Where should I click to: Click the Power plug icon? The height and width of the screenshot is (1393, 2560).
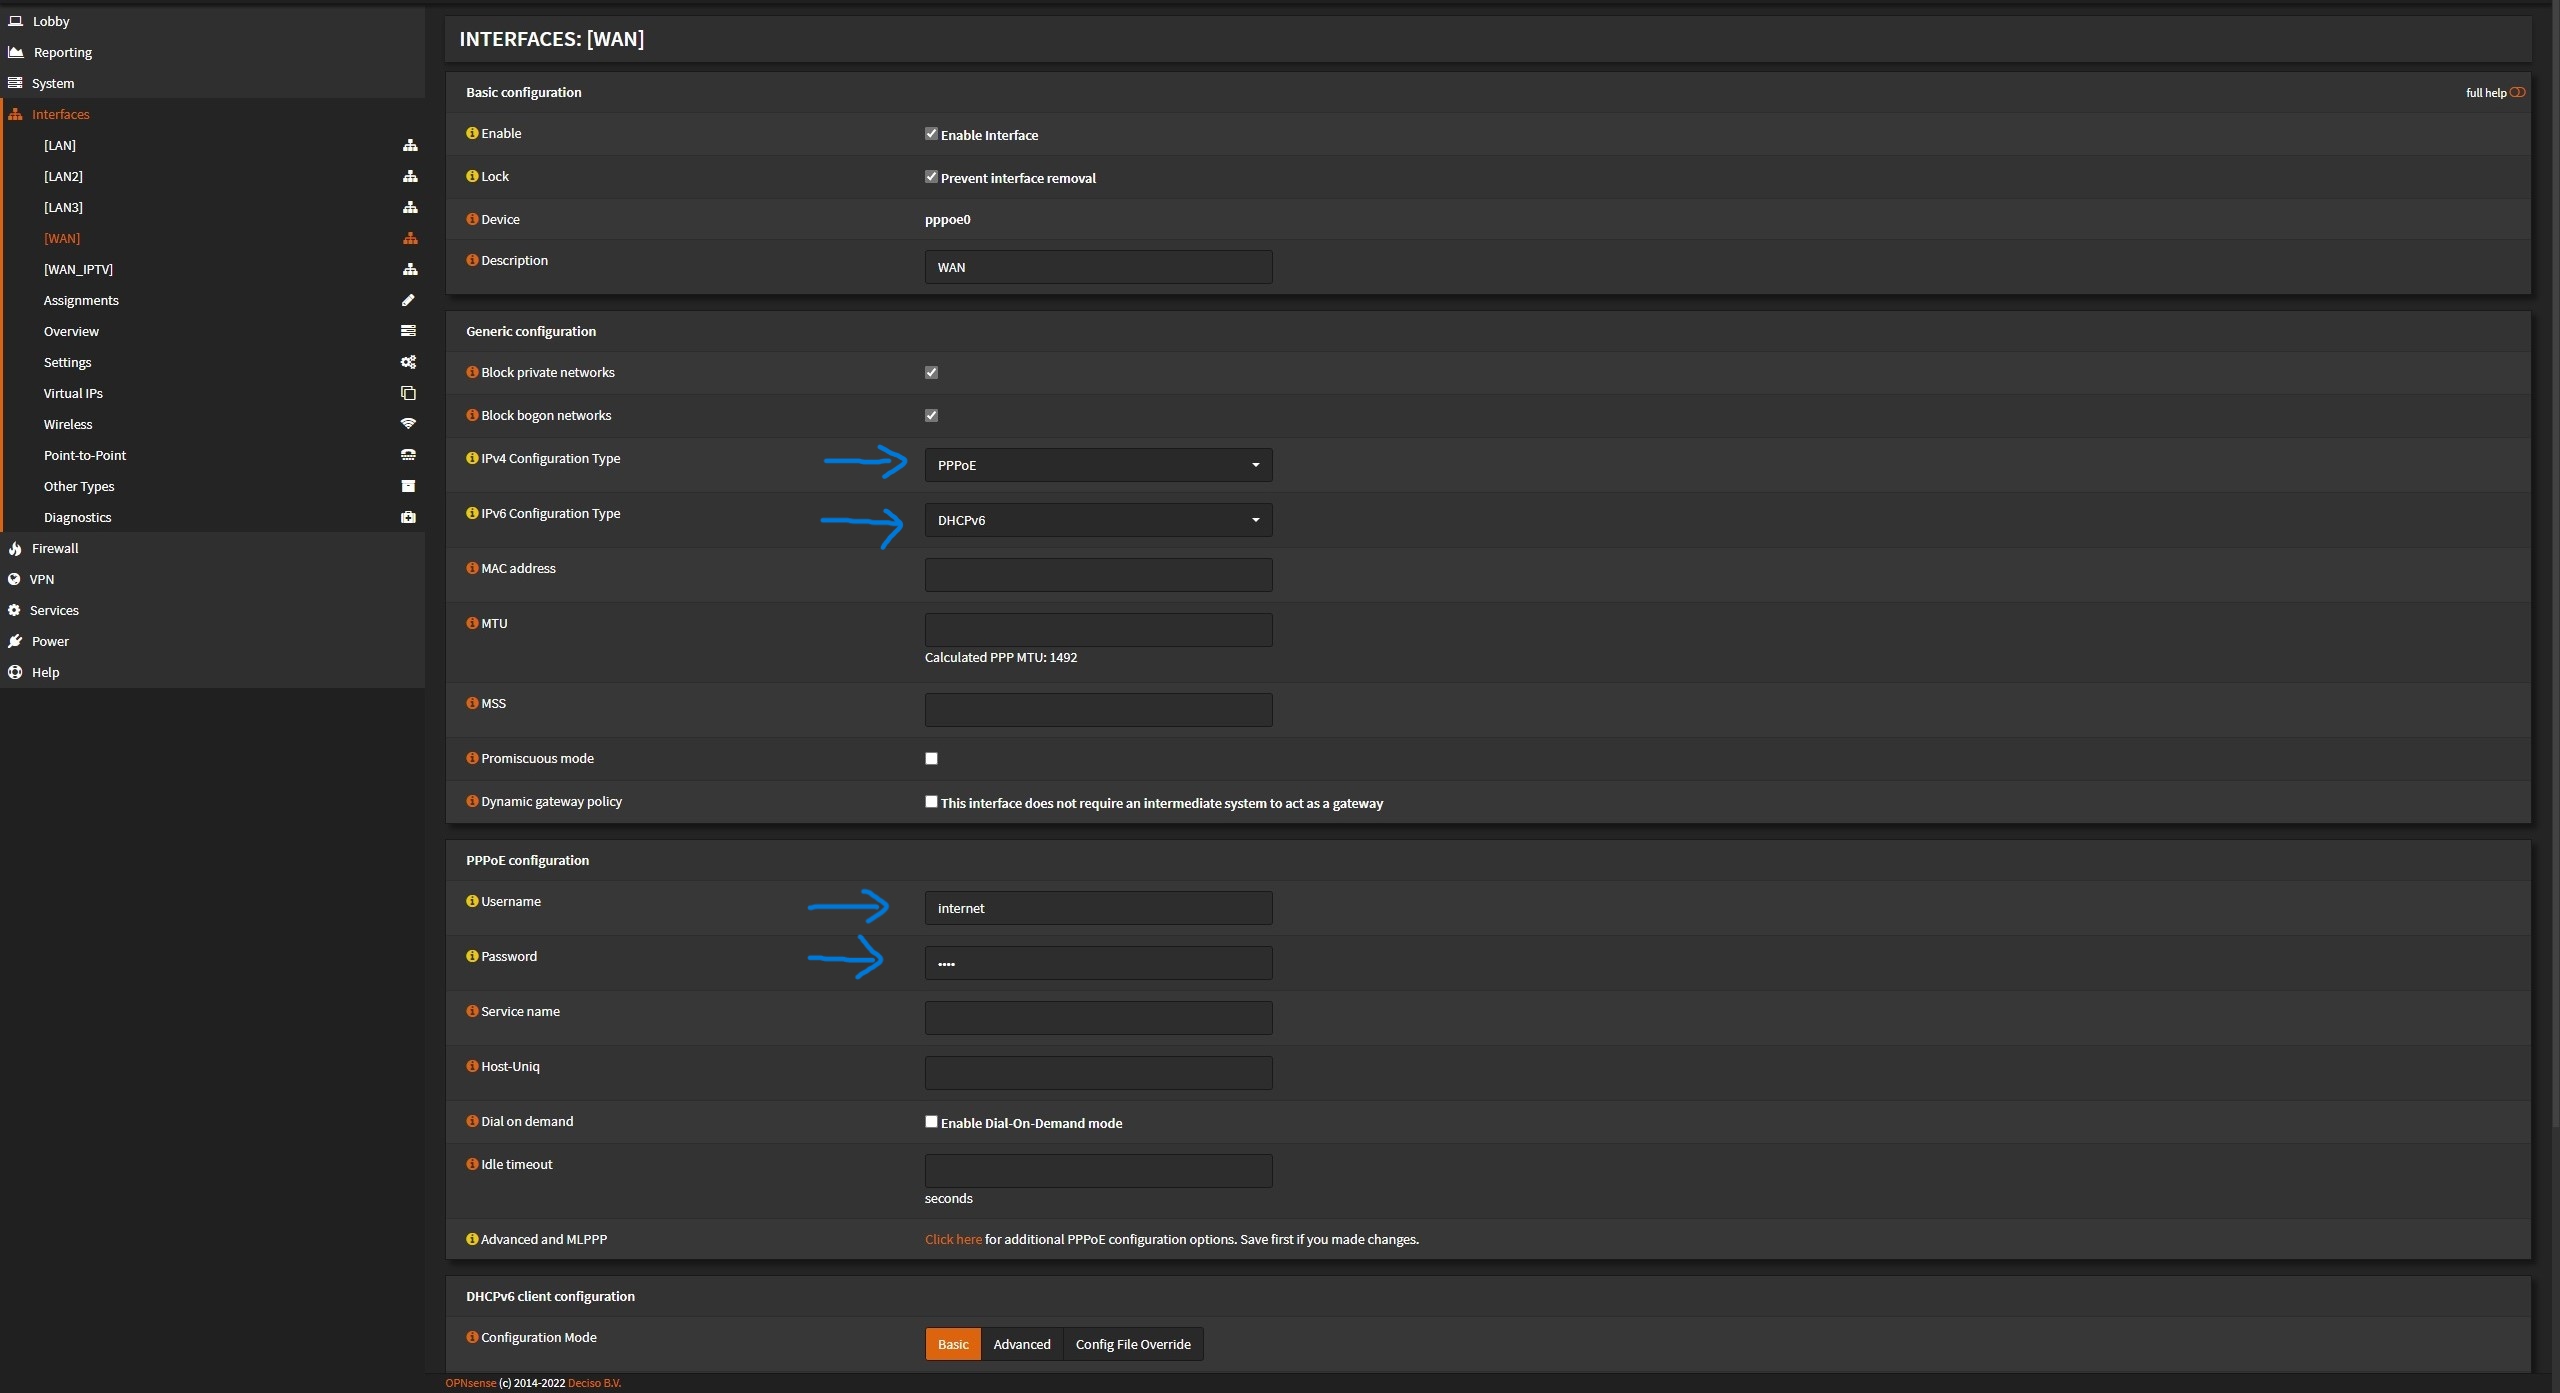coord(15,641)
